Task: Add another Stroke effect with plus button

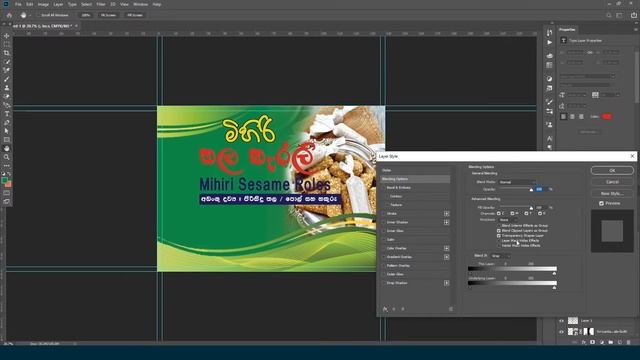Action: tap(447, 213)
